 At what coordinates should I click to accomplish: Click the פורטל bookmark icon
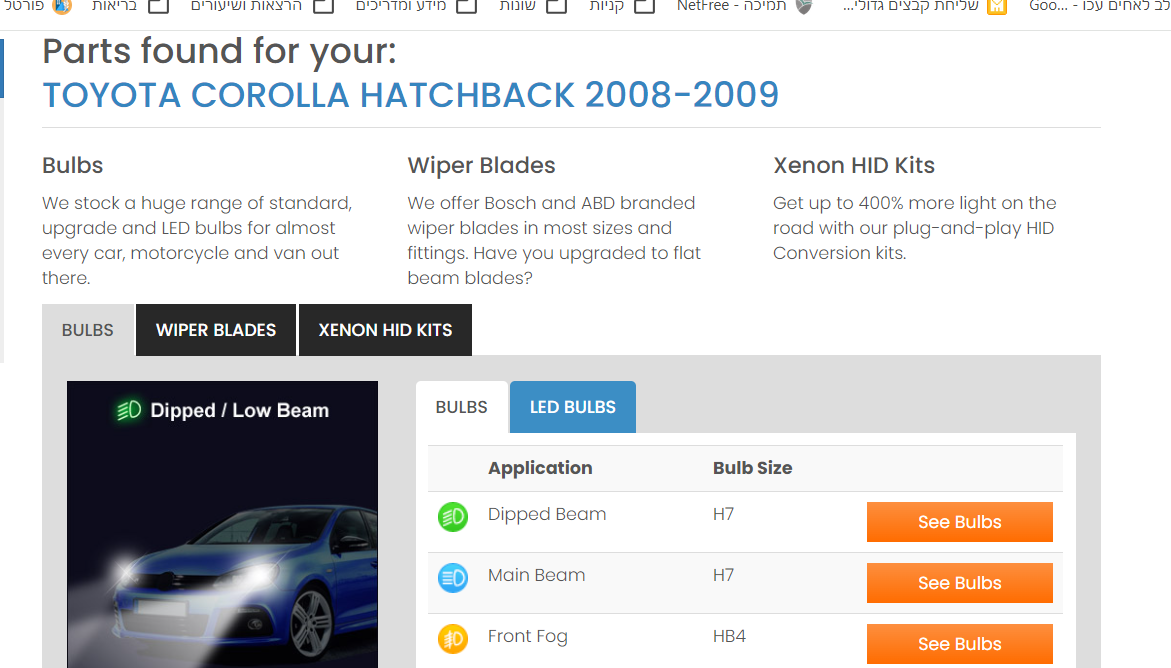(x=62, y=7)
